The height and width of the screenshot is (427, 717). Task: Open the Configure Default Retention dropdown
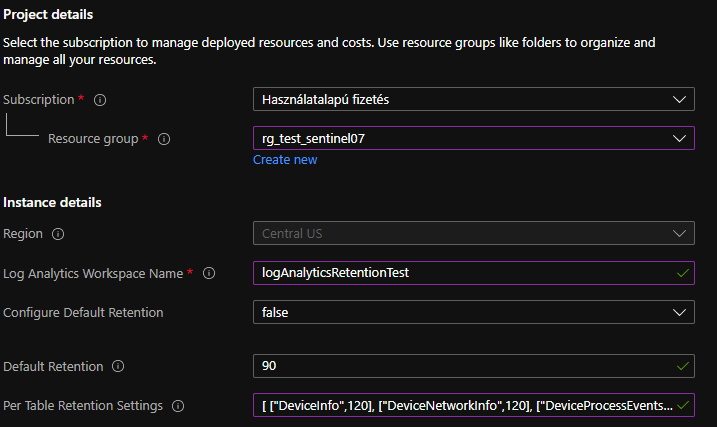473,312
